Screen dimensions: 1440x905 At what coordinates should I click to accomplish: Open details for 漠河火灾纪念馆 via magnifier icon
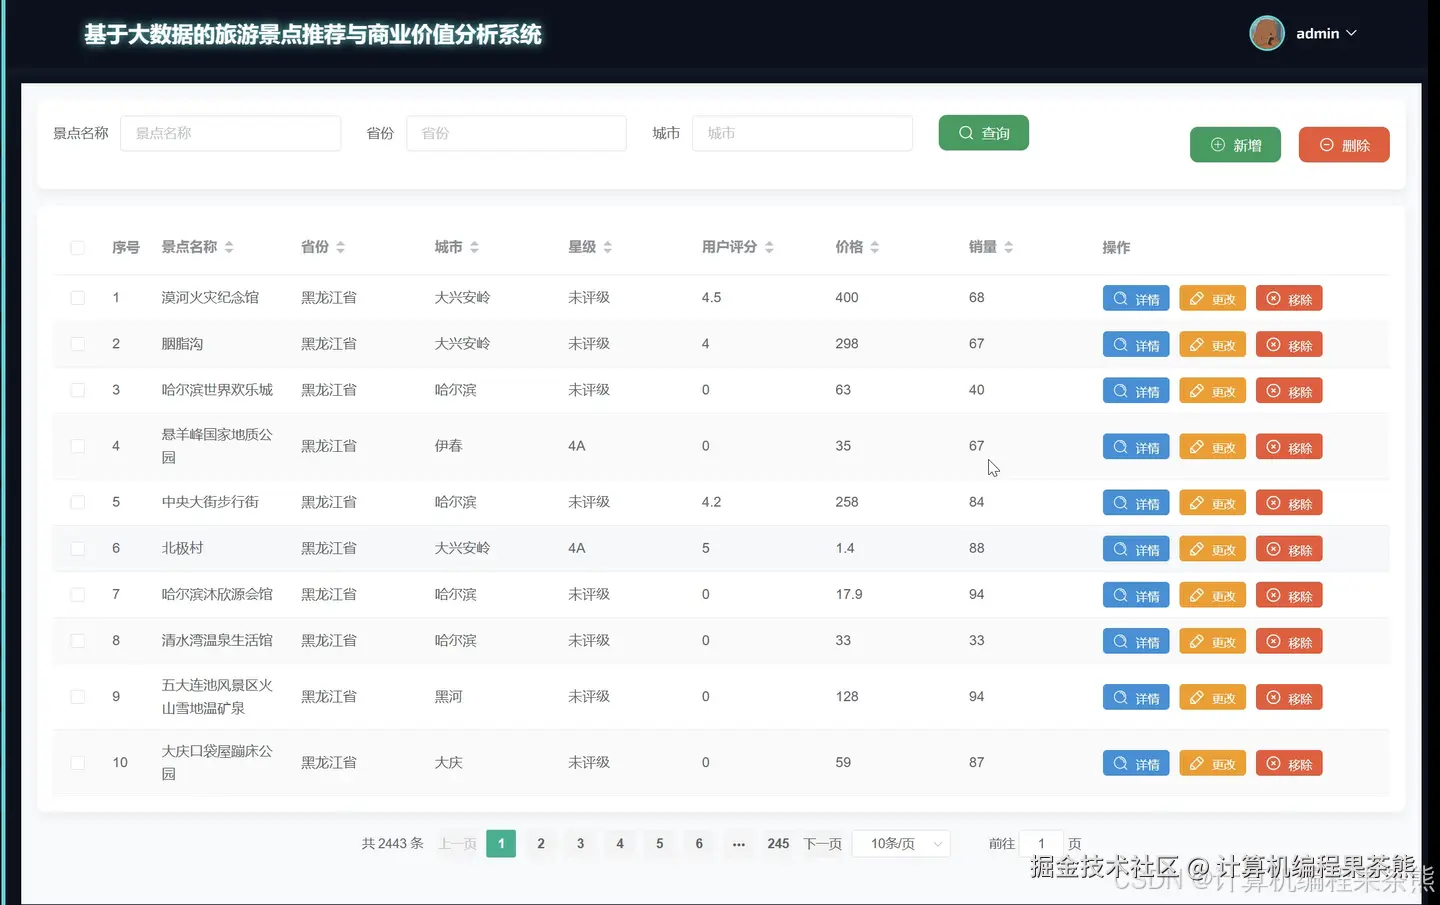(1122, 297)
